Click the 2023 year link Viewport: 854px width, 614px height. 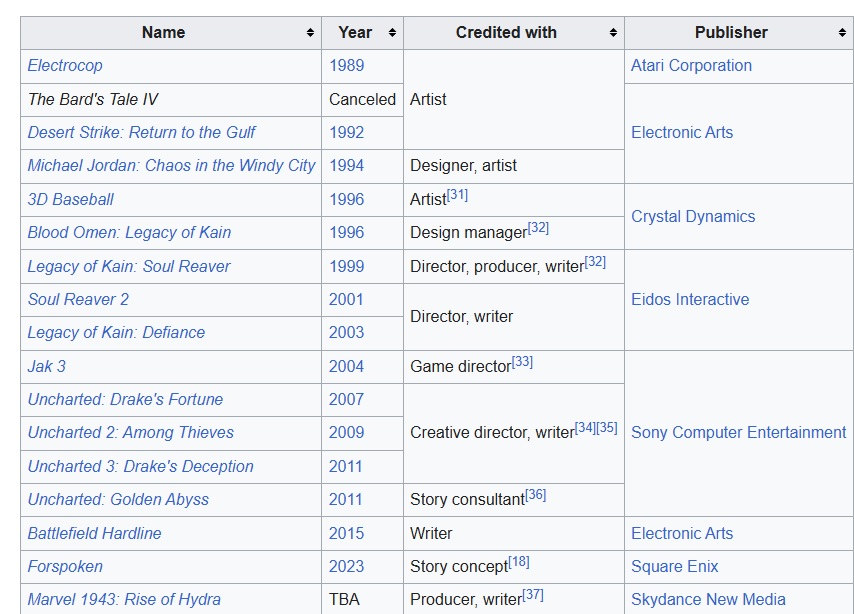[346, 567]
